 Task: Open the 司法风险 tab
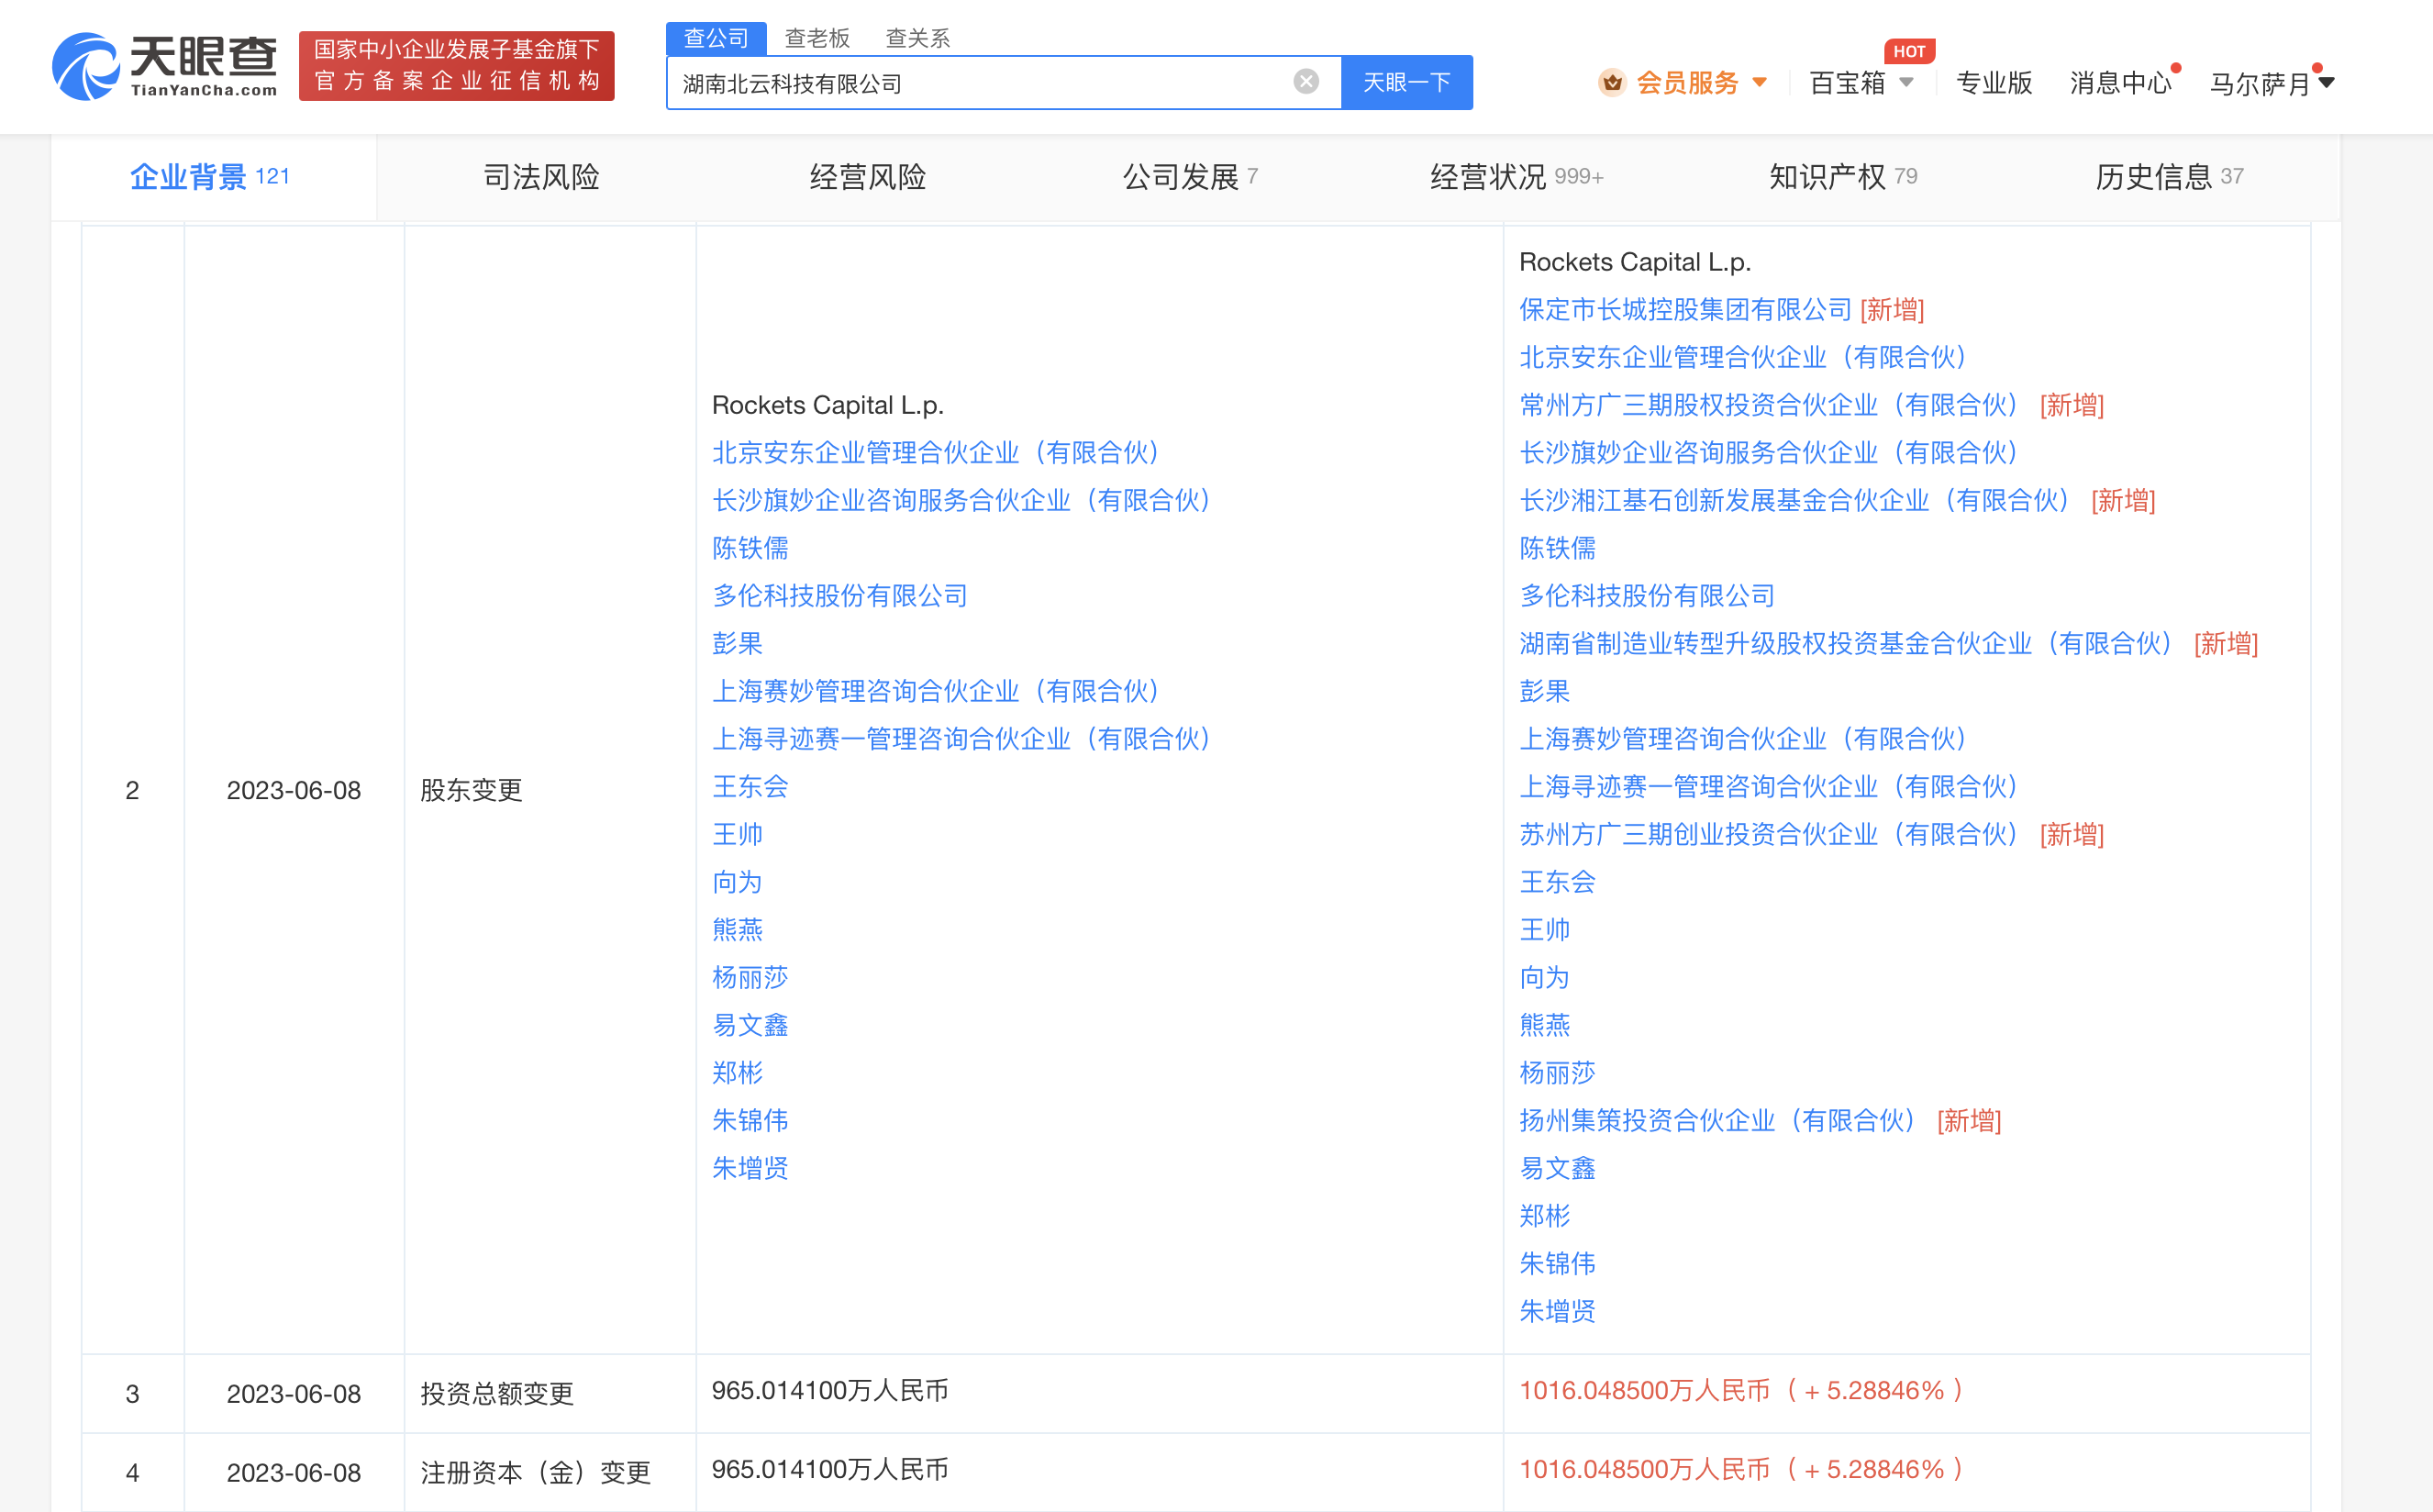(x=541, y=177)
